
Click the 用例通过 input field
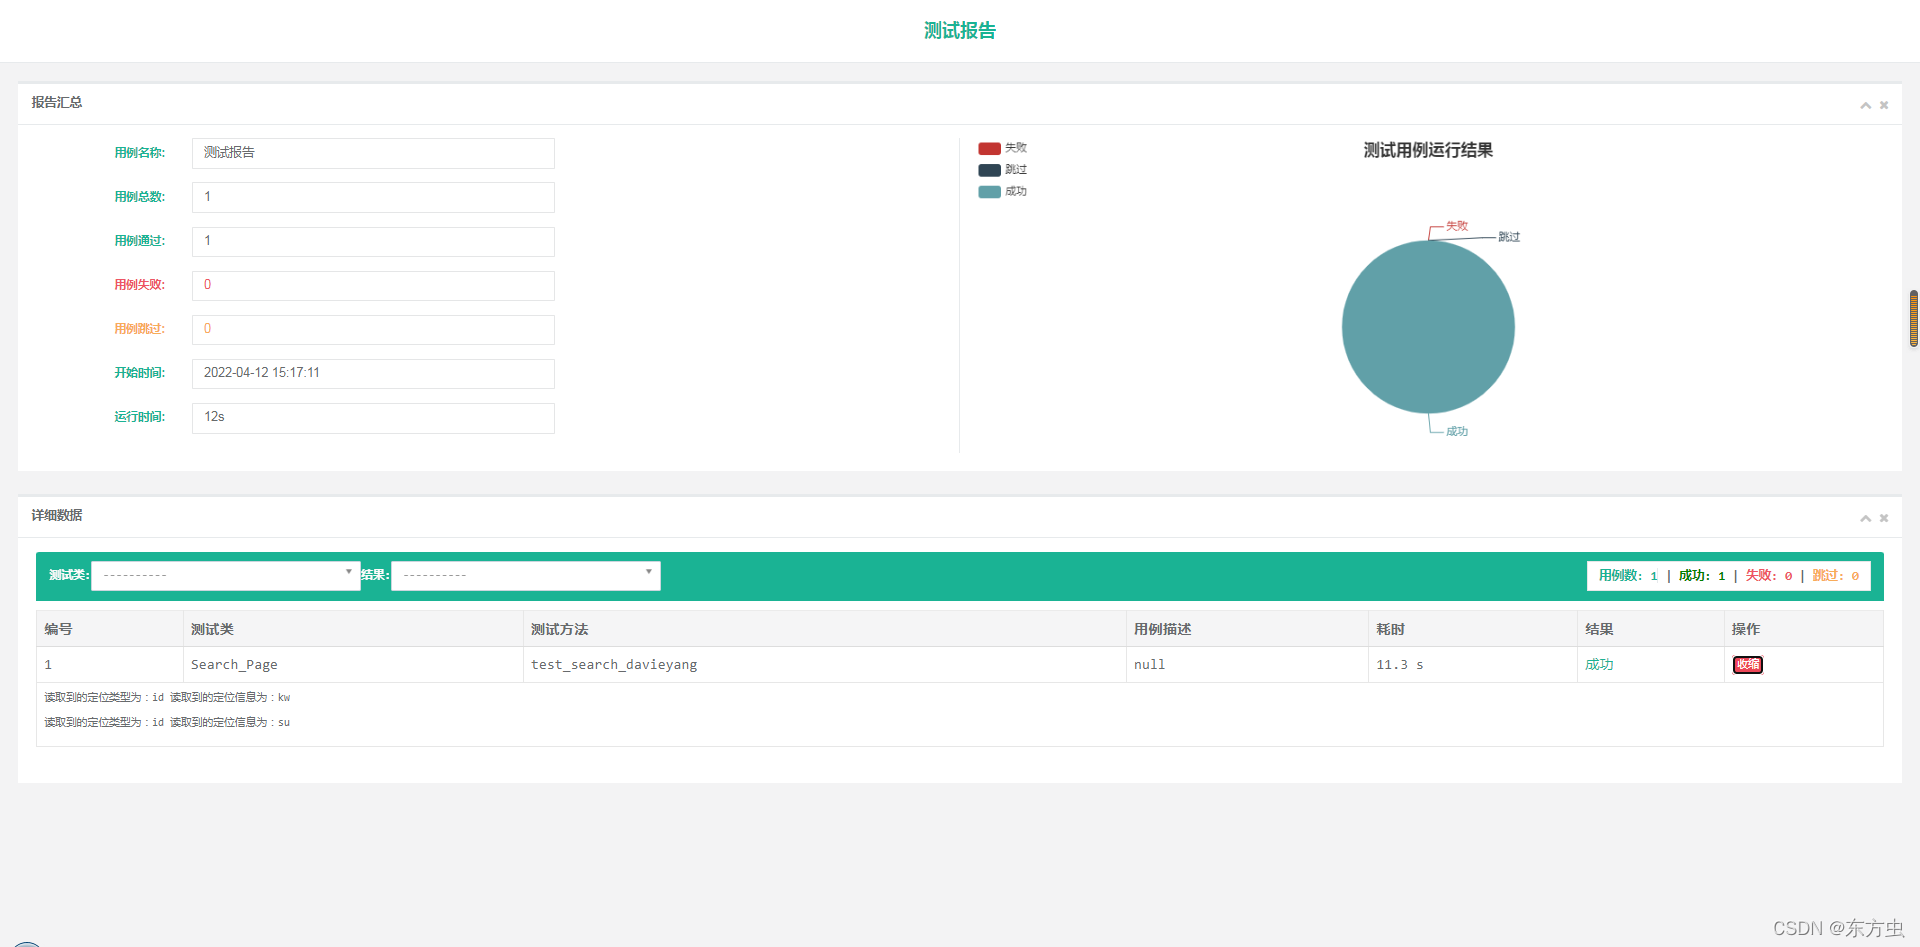tap(373, 241)
